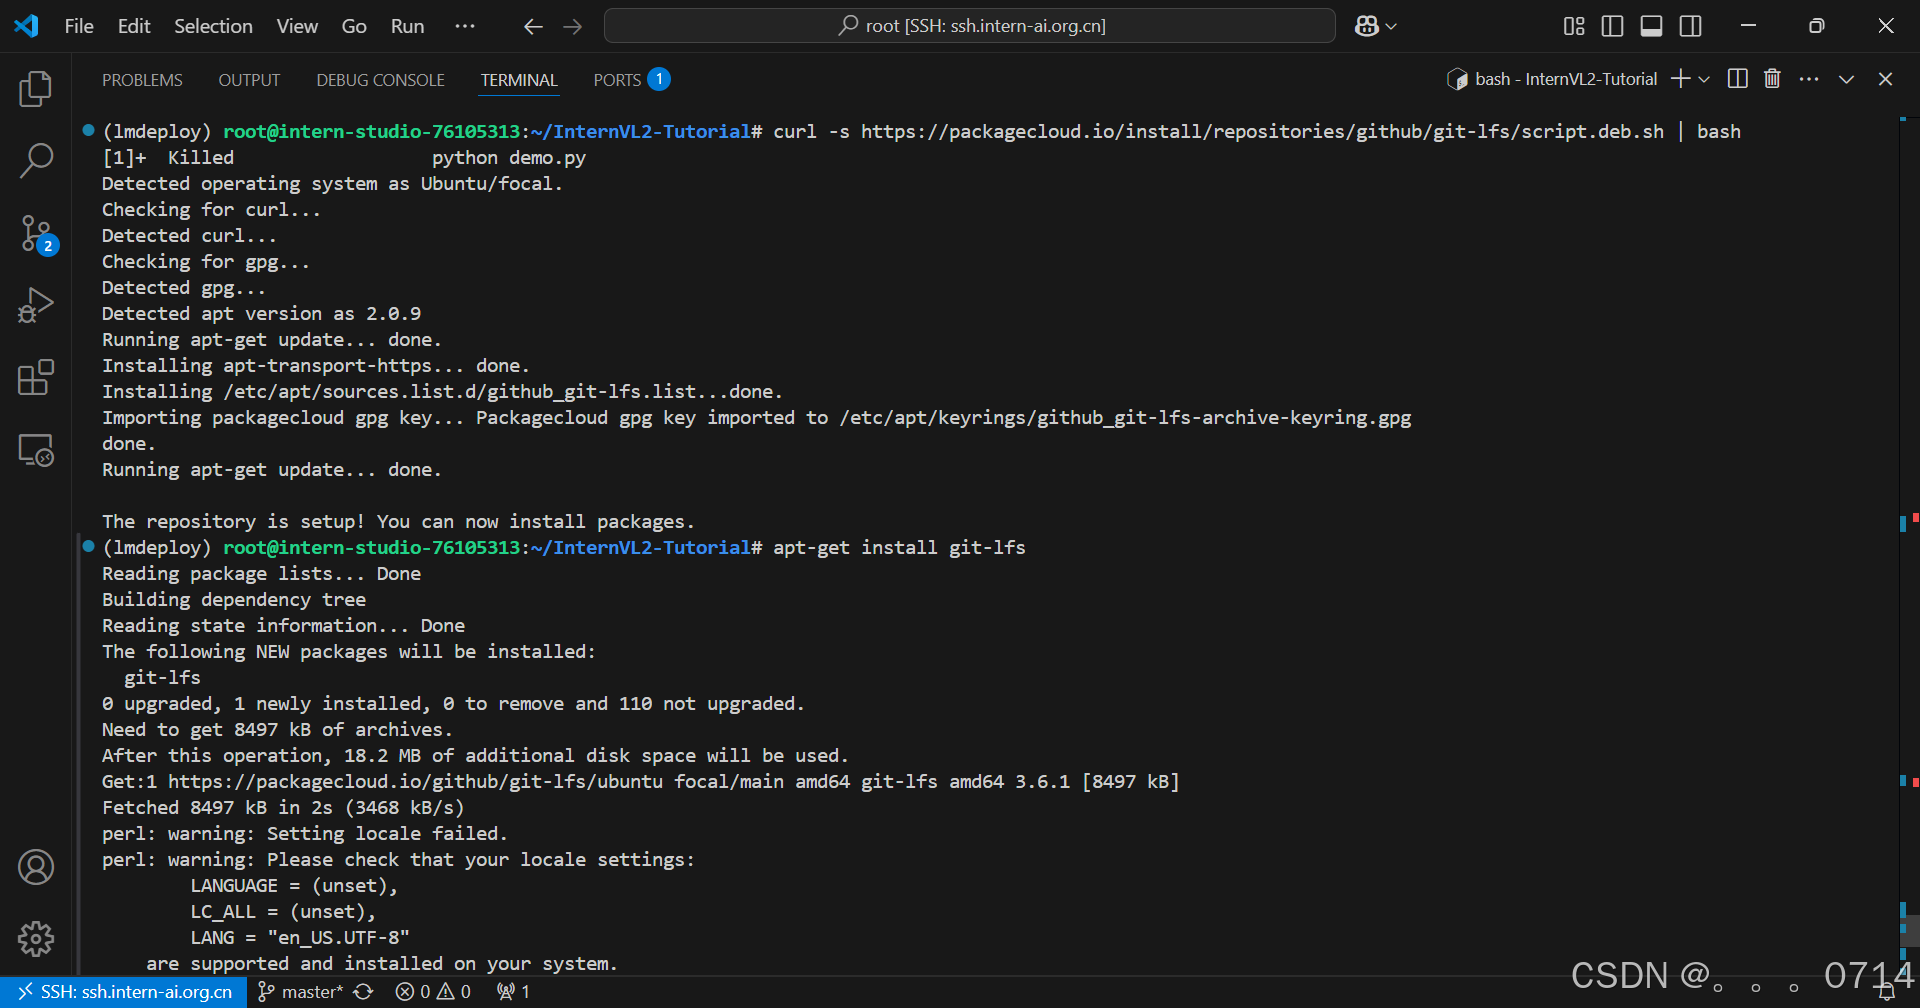
Task: Open the Search view in activity bar
Action: pos(36,160)
